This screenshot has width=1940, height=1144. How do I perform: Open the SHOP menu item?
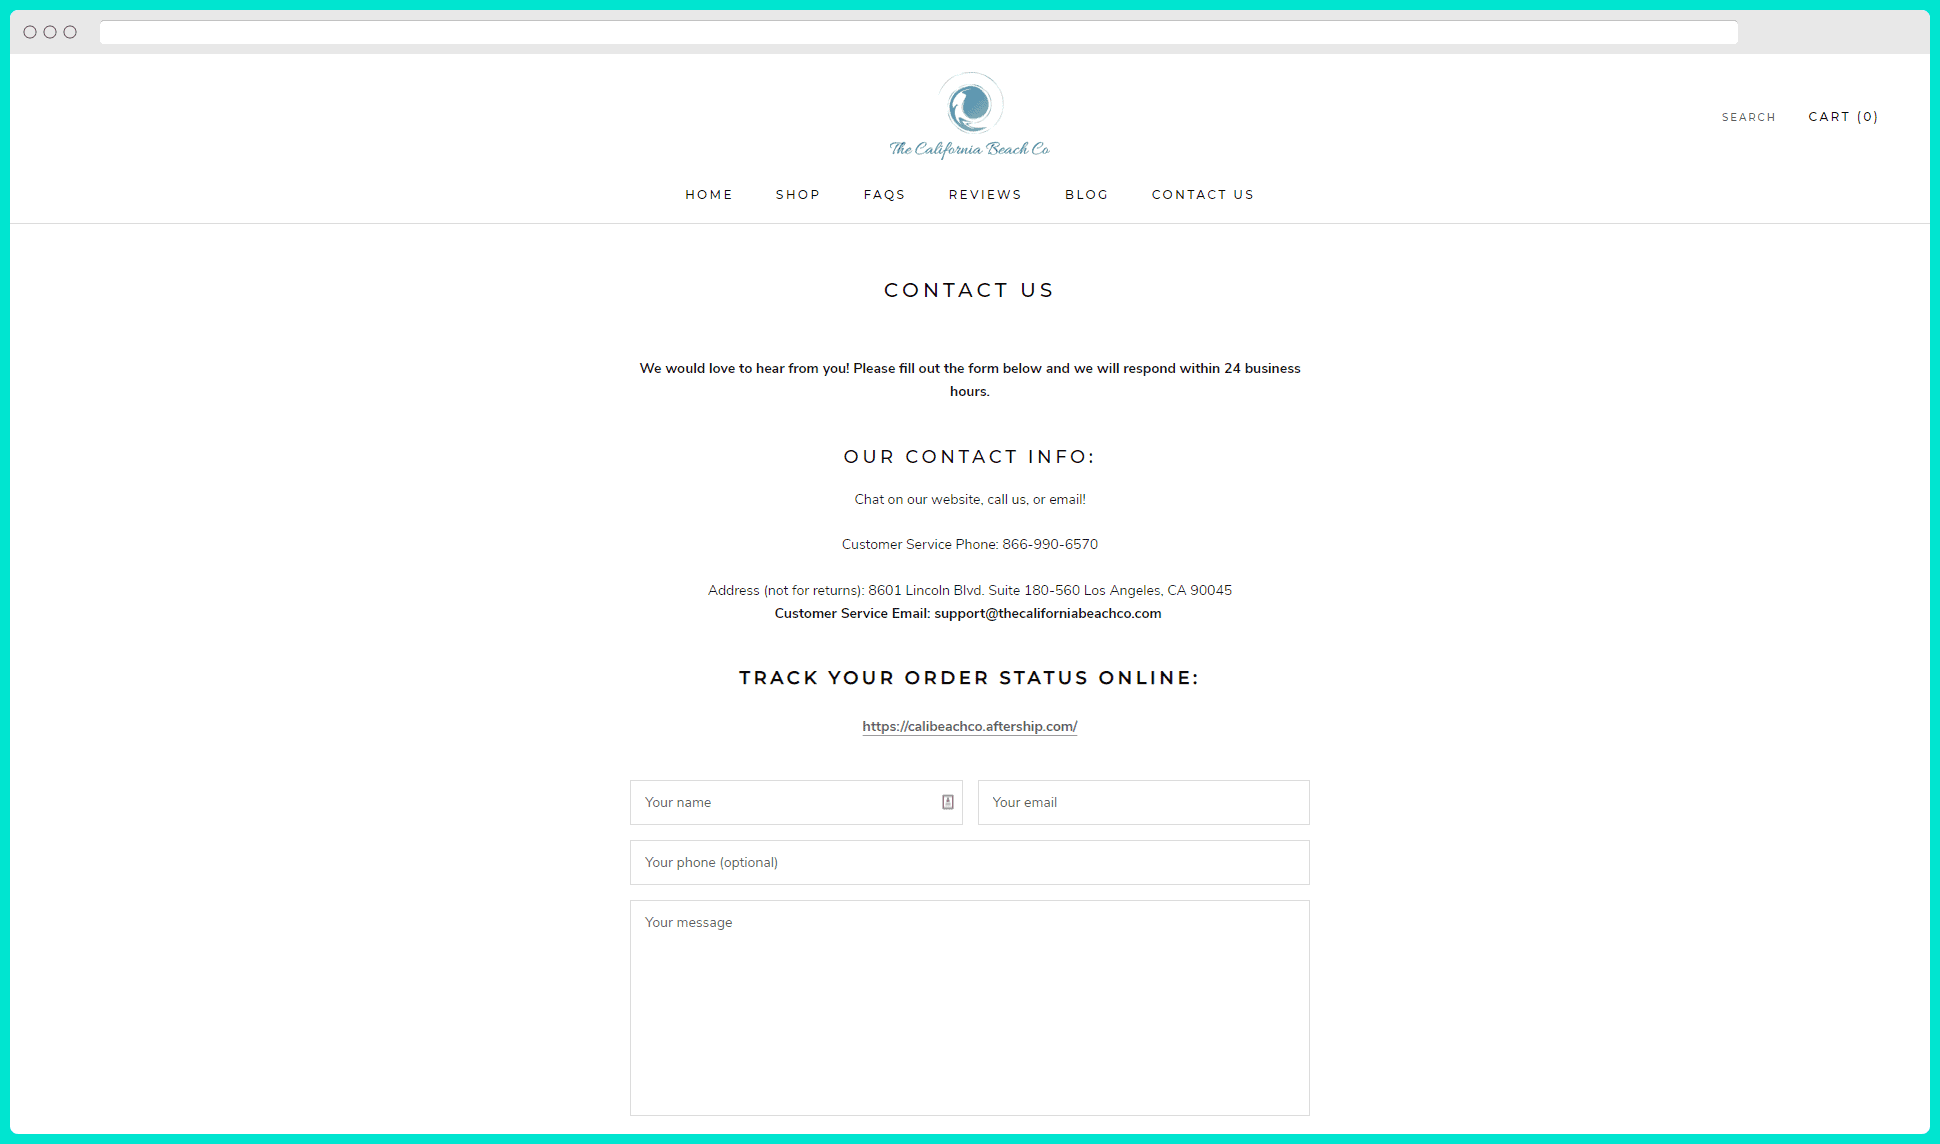tap(798, 193)
